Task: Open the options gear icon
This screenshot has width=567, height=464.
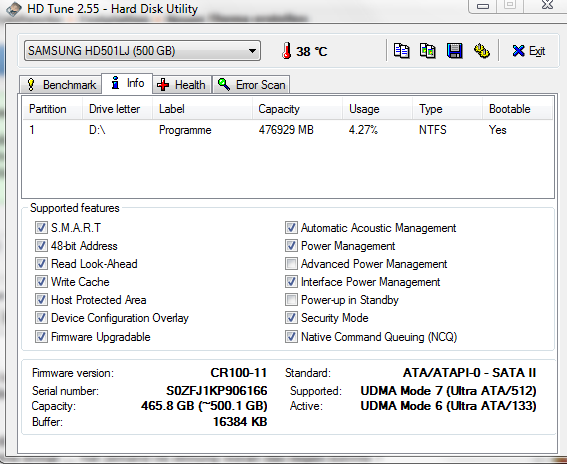Action: [482, 51]
